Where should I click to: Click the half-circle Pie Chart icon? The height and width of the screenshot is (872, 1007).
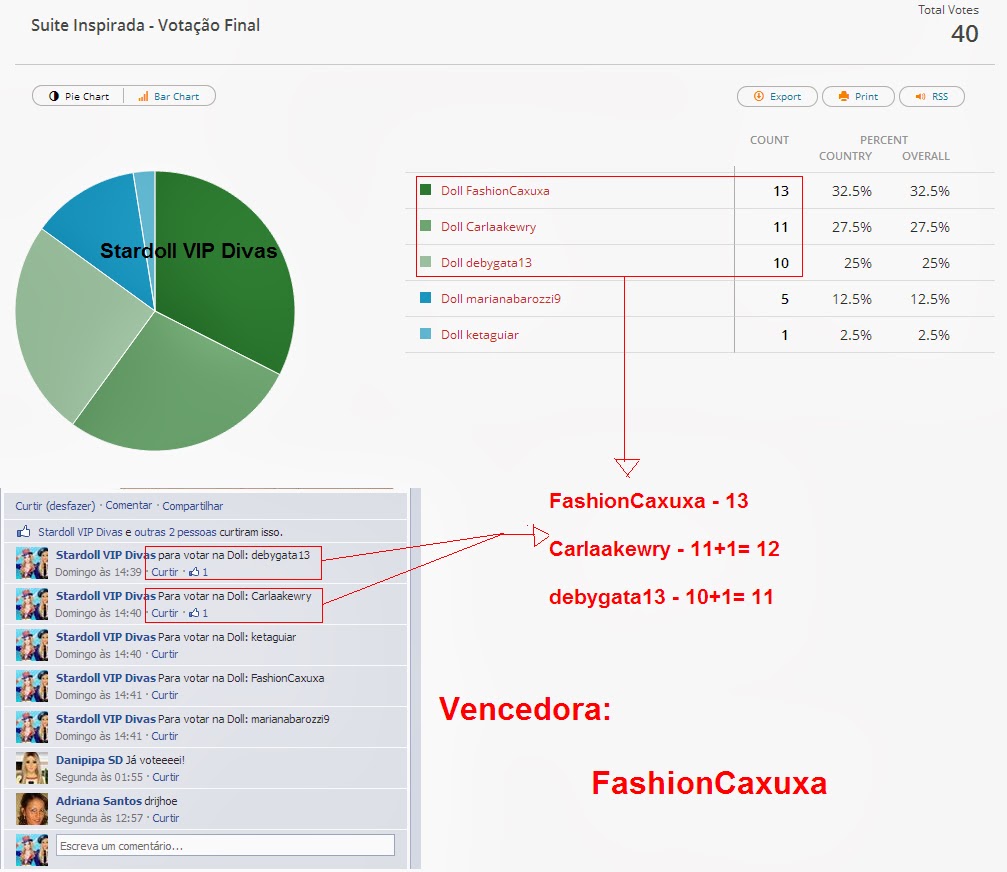[x=54, y=96]
